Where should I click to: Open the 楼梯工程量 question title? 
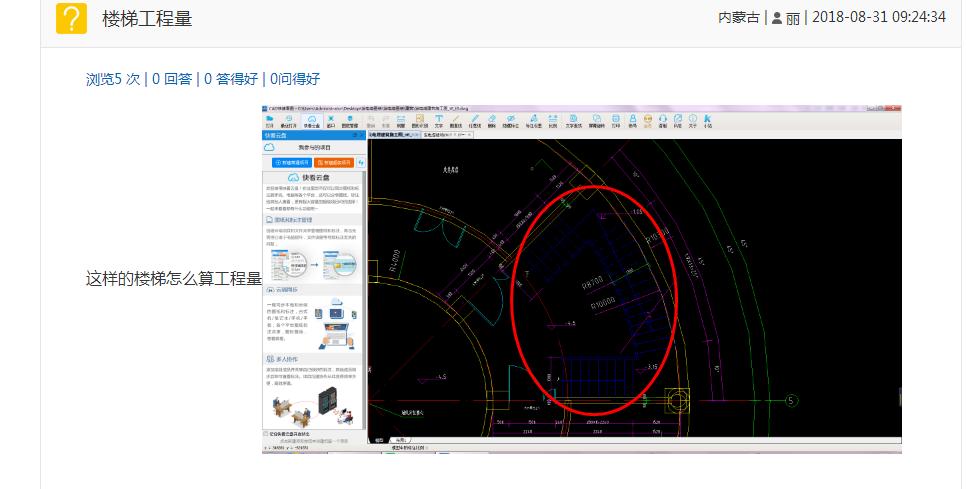147,18
